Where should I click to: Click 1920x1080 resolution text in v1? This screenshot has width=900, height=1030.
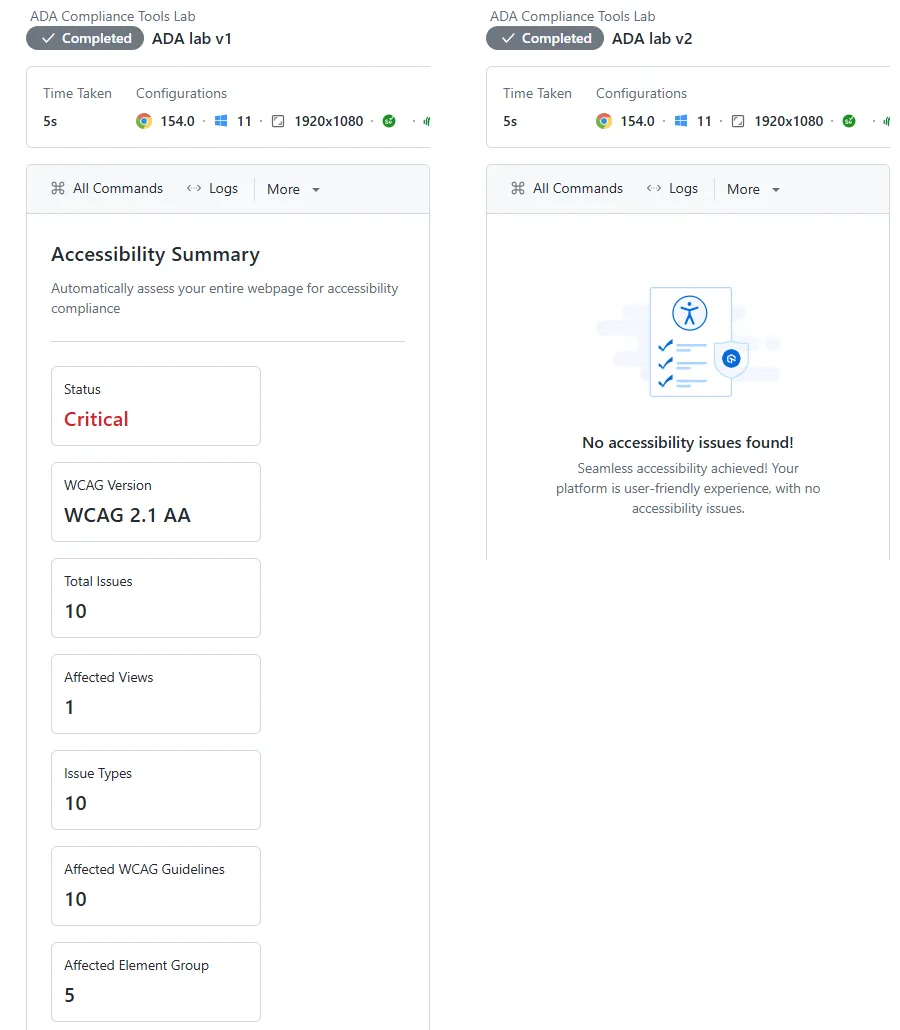click(x=328, y=121)
